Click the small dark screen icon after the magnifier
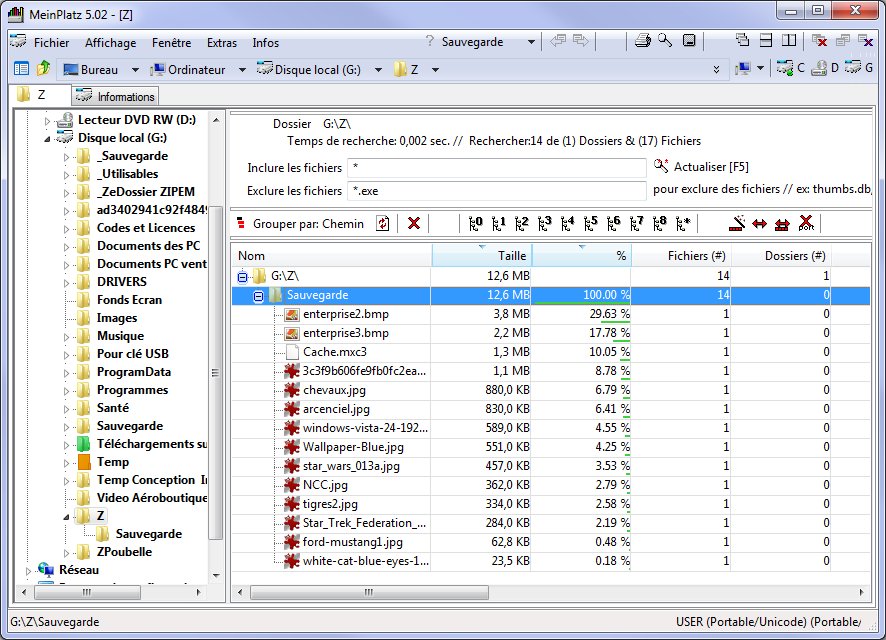This screenshot has height=640, width=886. [689, 41]
